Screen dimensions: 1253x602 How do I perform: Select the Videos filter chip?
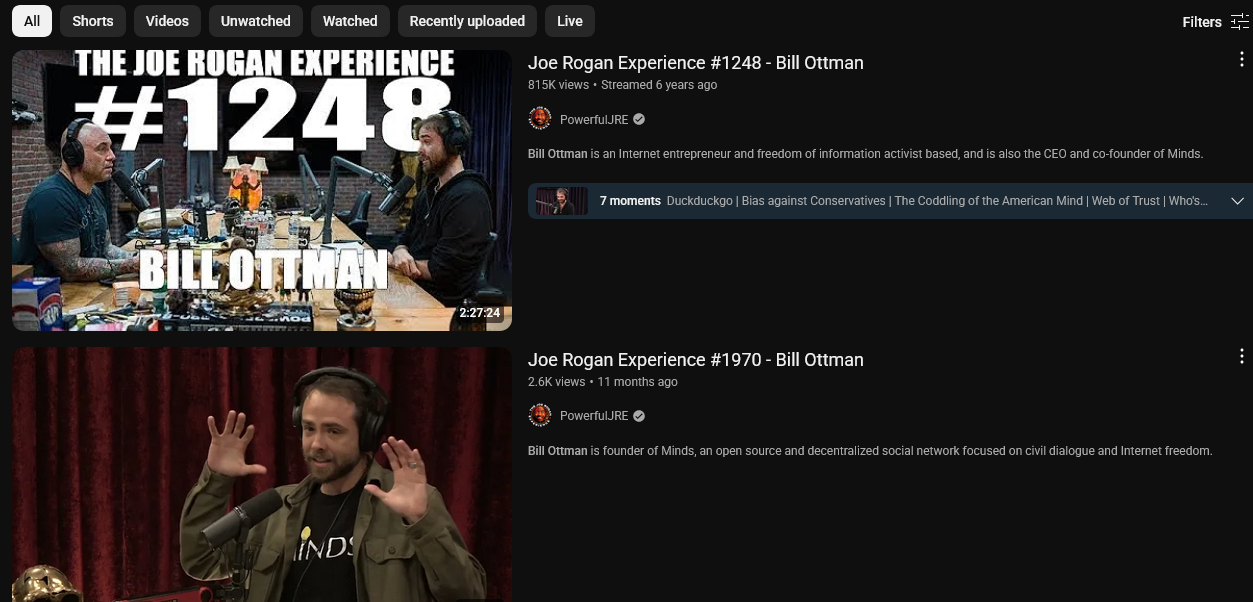(167, 21)
